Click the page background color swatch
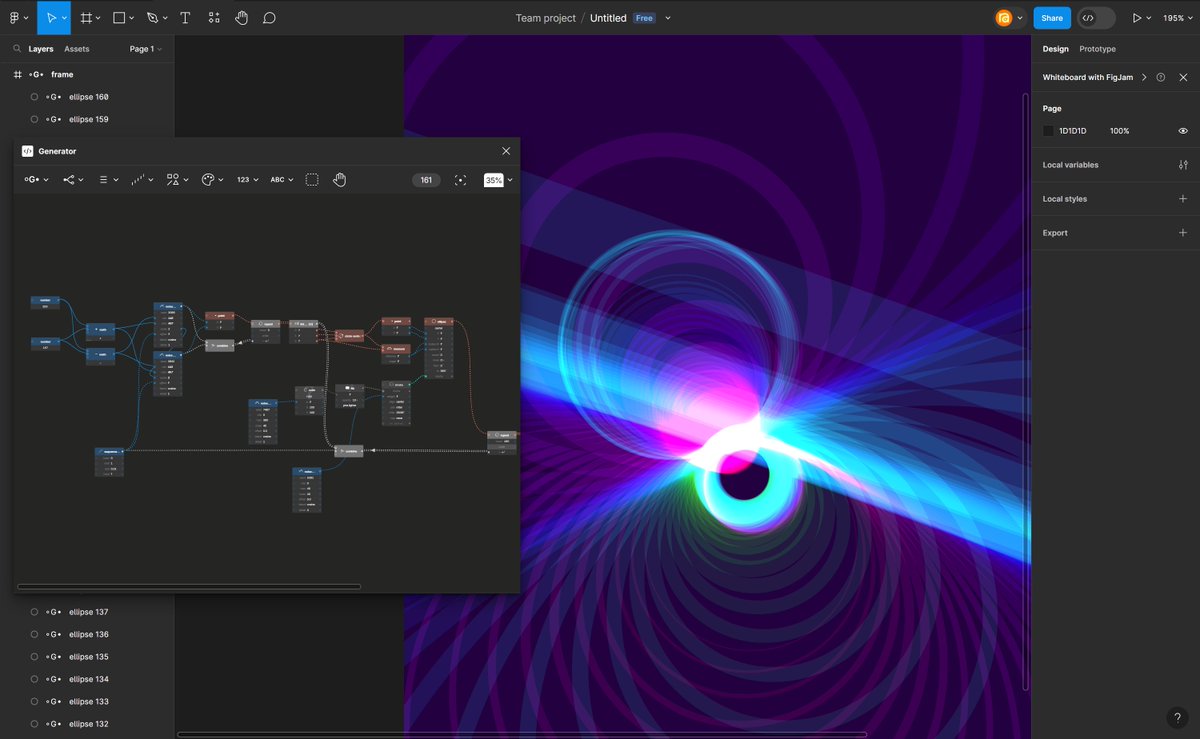Viewport: 1200px width, 739px height. 1048,131
